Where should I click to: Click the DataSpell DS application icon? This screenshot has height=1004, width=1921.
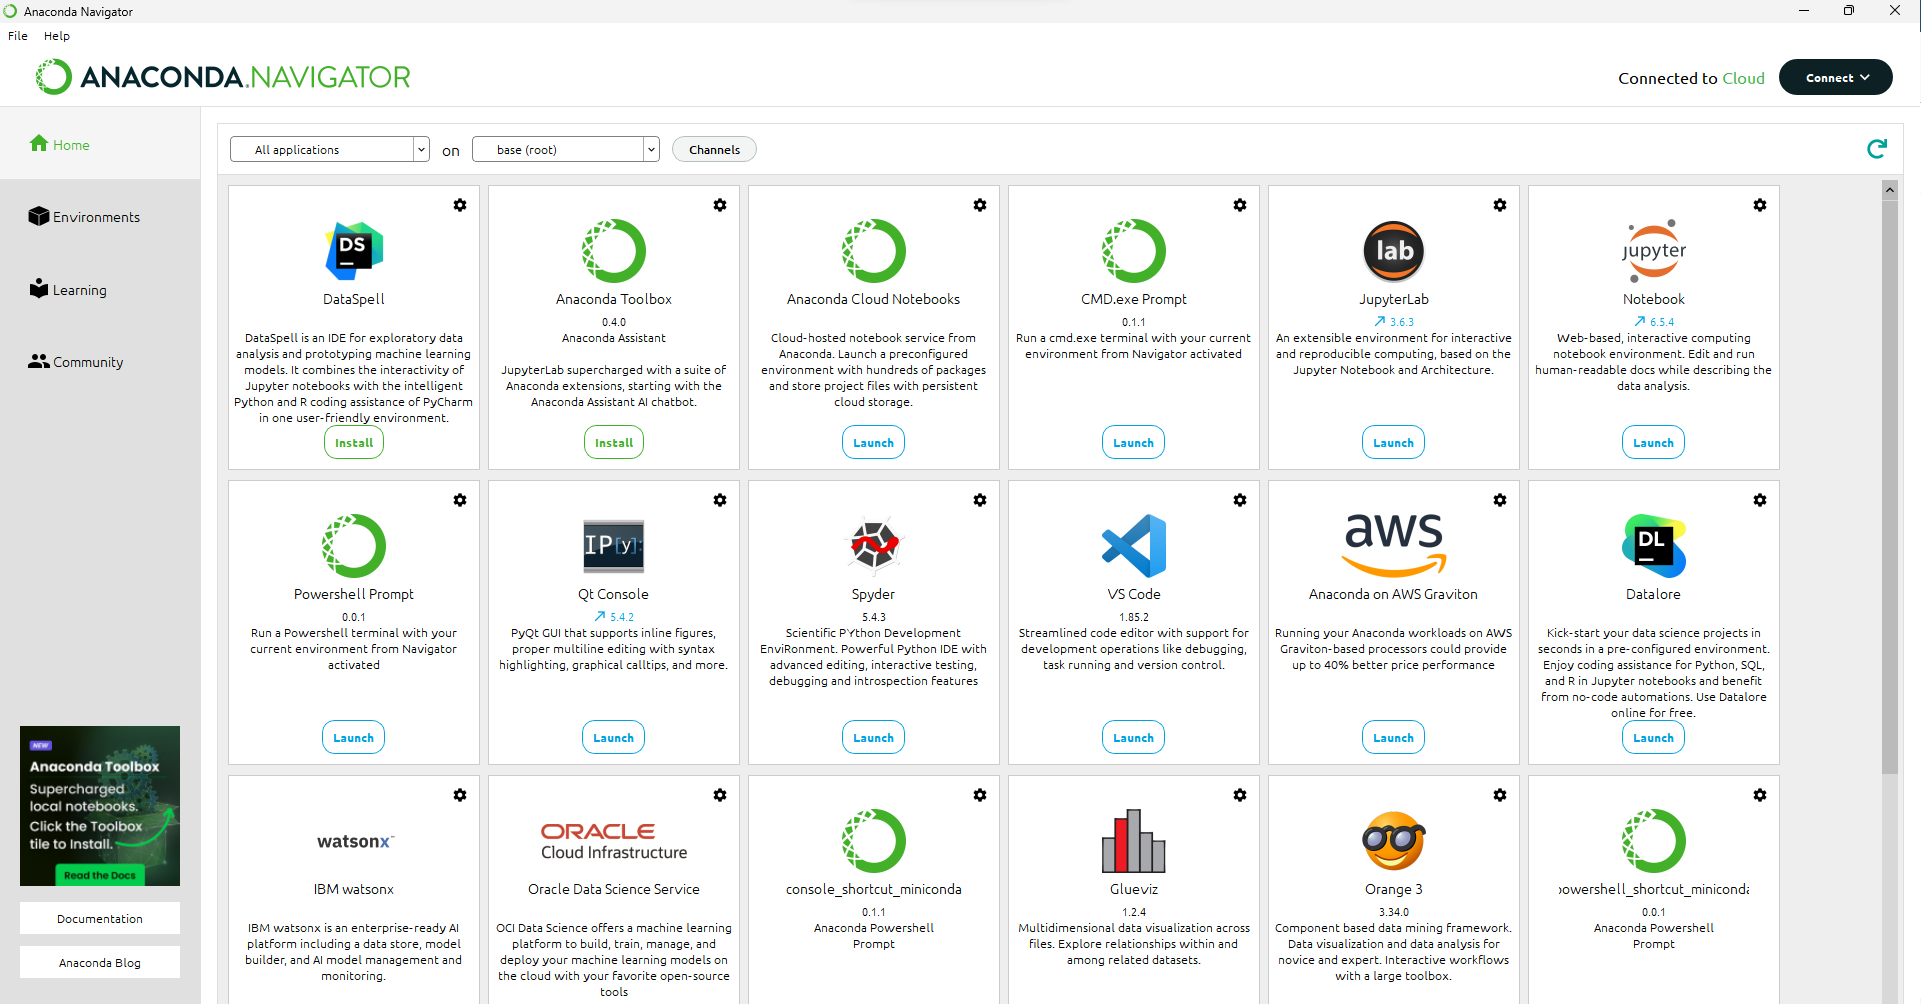pos(354,251)
